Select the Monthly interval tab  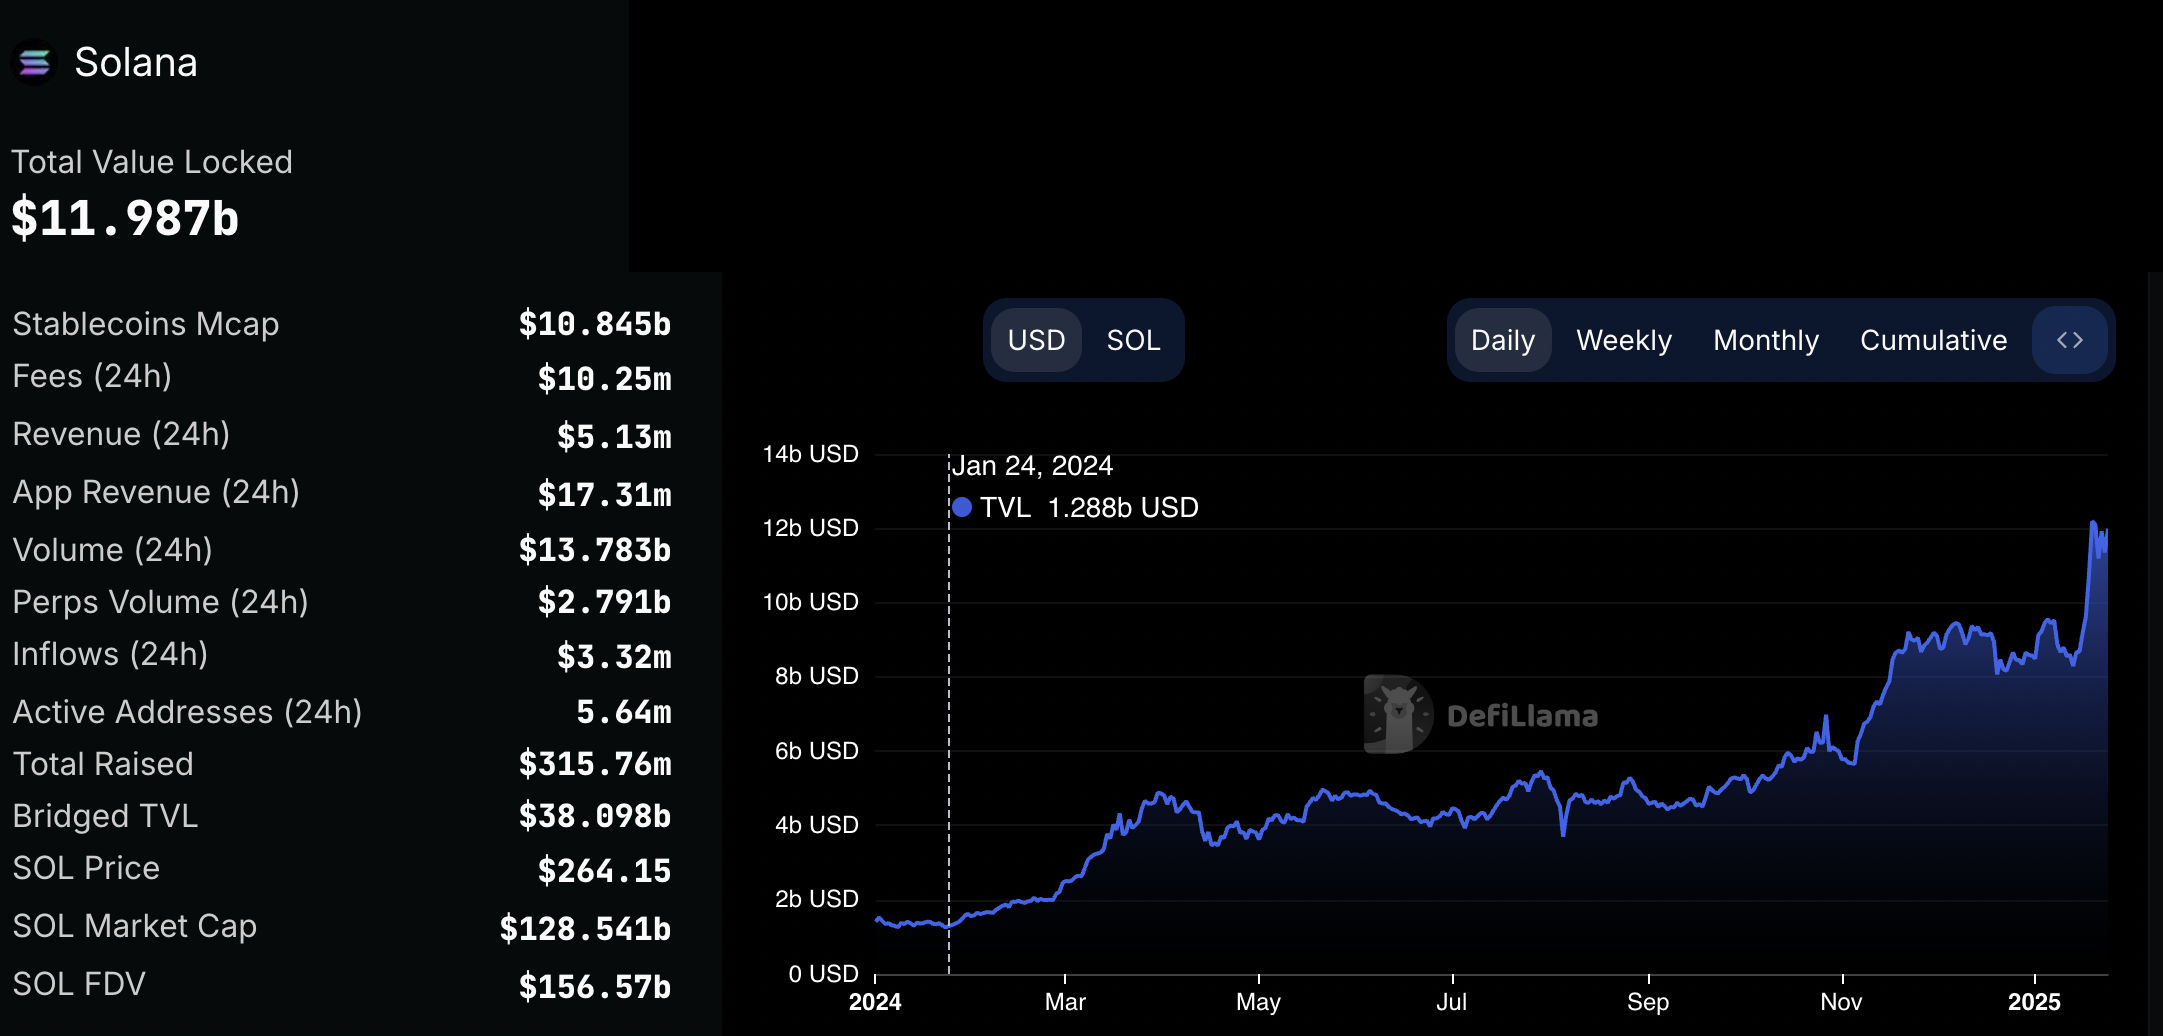point(1765,340)
